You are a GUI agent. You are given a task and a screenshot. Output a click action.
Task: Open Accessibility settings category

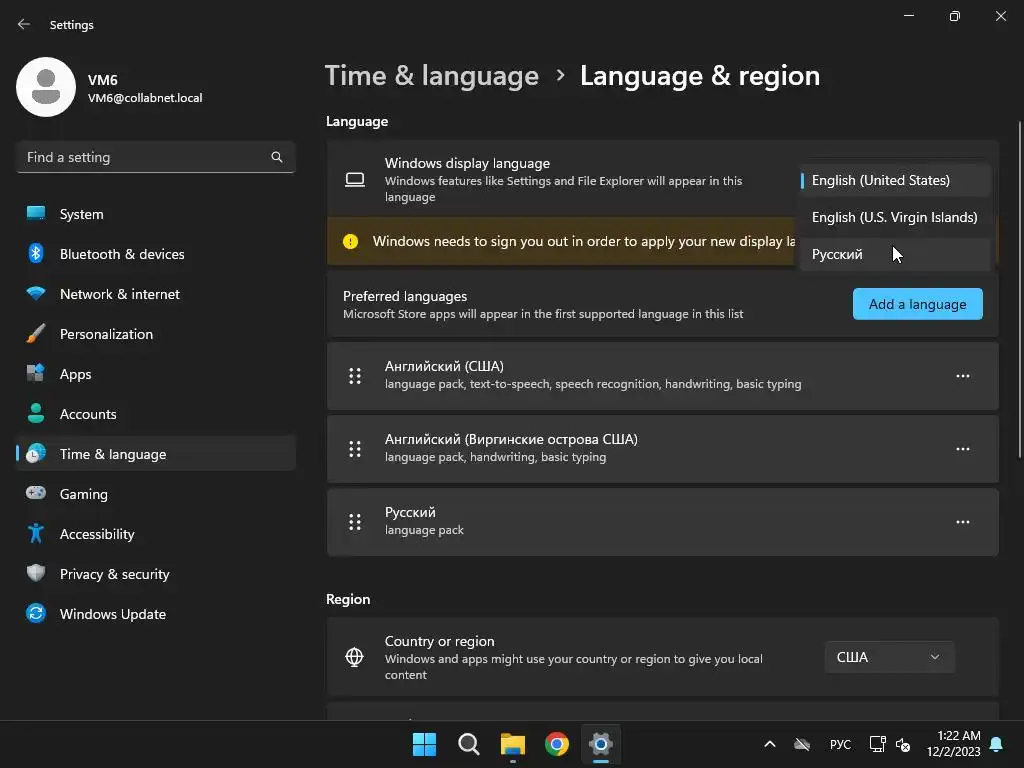[x=155, y=534]
